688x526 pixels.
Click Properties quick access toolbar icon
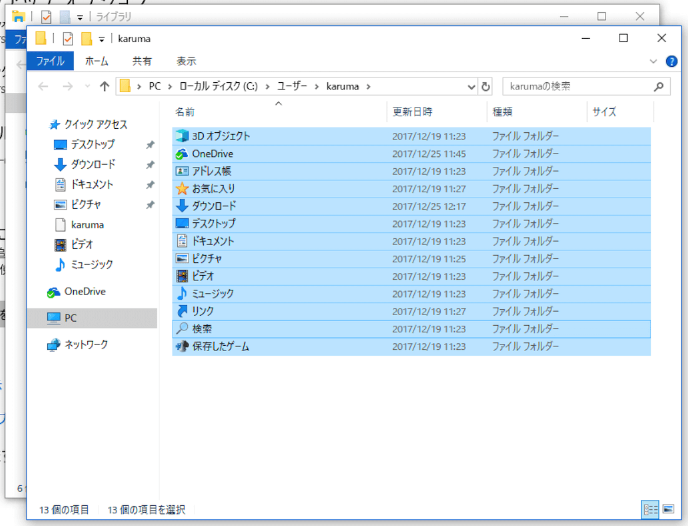pyautogui.click(x=68, y=39)
